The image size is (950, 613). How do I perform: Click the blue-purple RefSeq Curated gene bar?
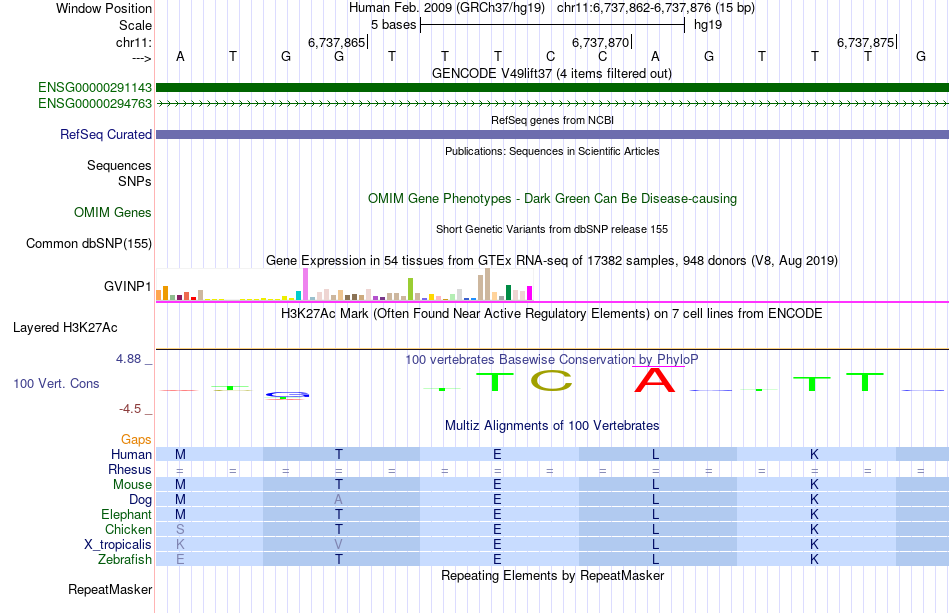point(552,134)
